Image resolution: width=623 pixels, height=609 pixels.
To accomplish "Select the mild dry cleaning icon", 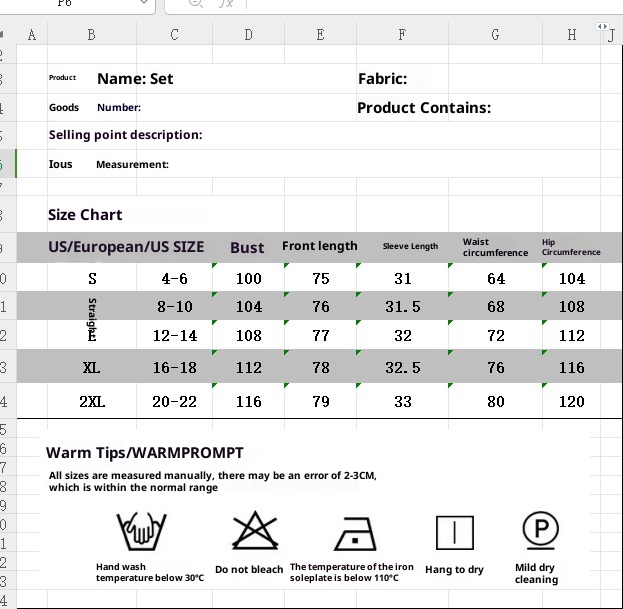I will [540, 529].
